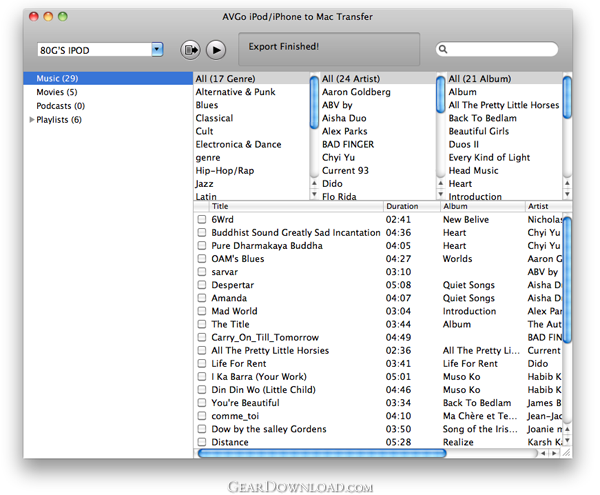Filter by album Beautiful Girls
Viewport: 600px width, 495px height.
pyautogui.click(x=479, y=131)
